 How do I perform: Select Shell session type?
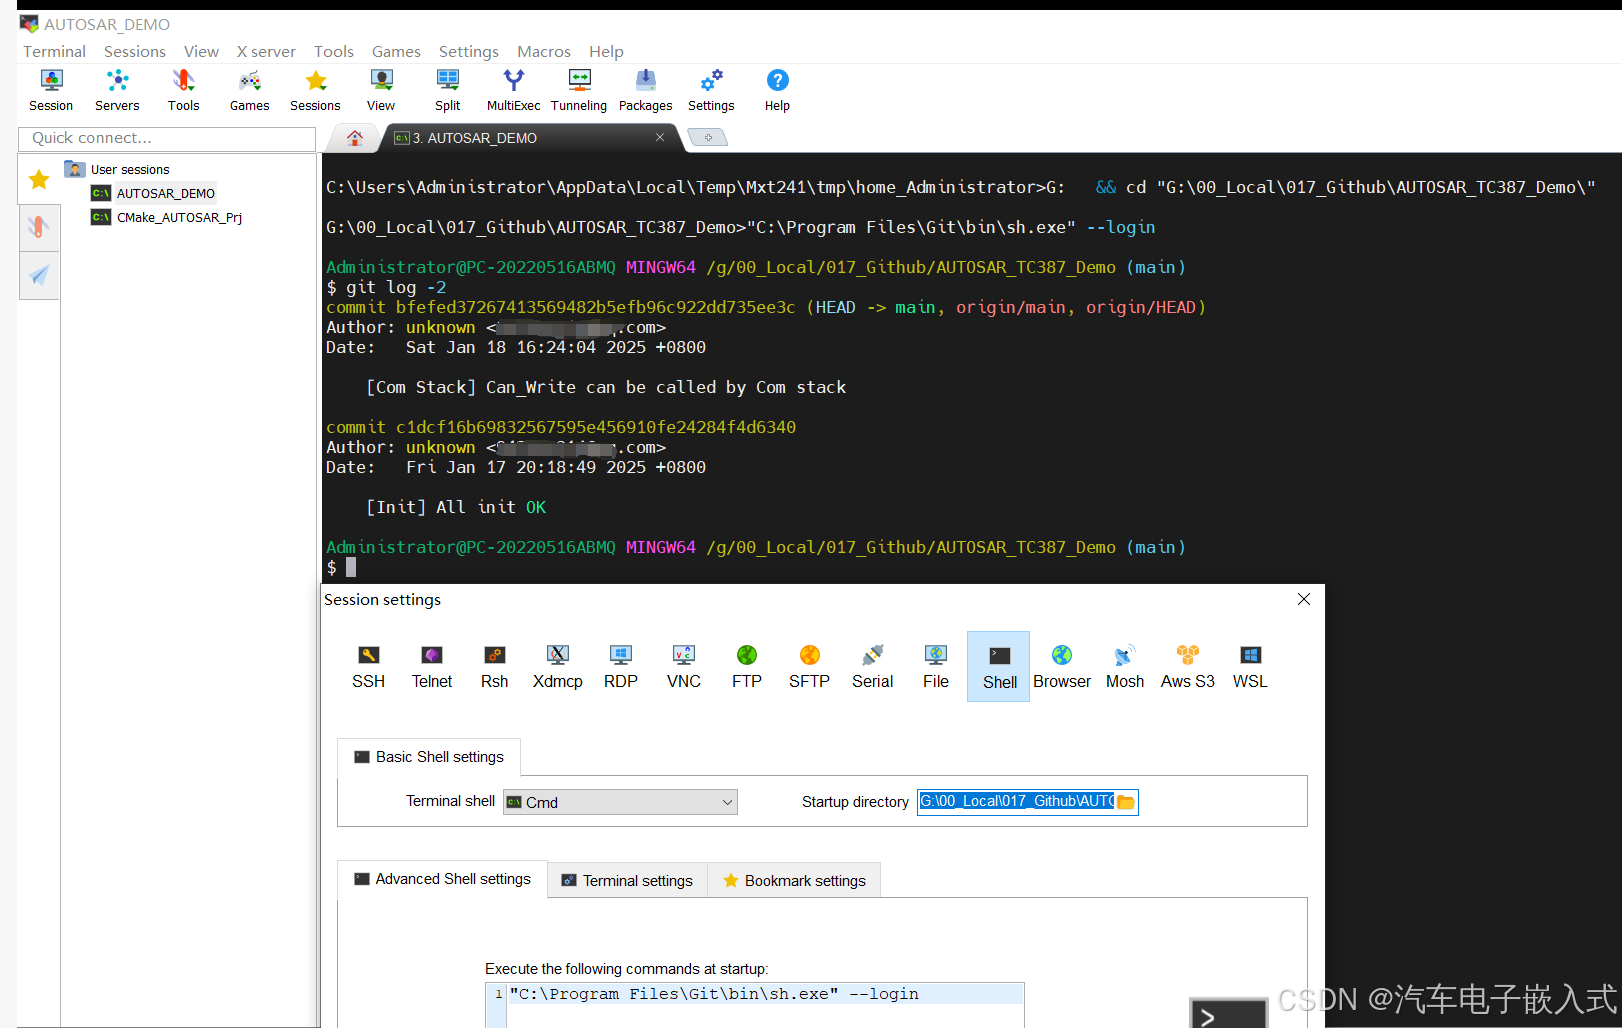coord(999,666)
